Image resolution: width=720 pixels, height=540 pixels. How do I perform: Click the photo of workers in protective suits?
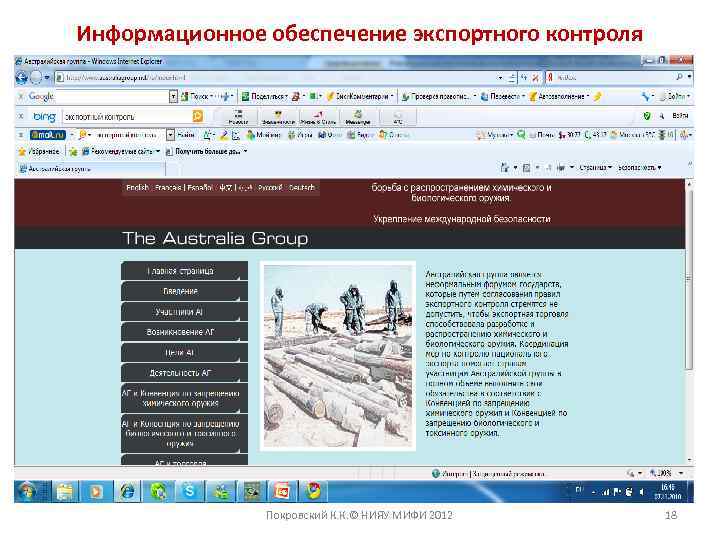tap(338, 356)
